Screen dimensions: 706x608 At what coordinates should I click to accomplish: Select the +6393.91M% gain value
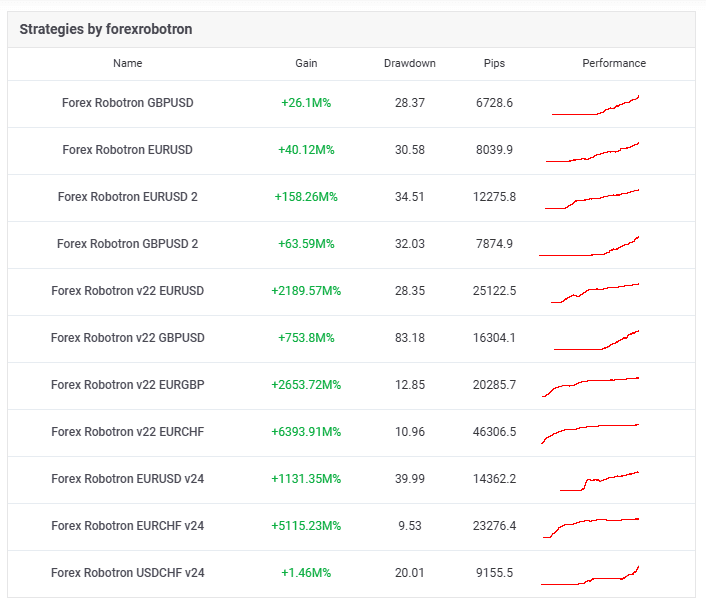pos(306,431)
